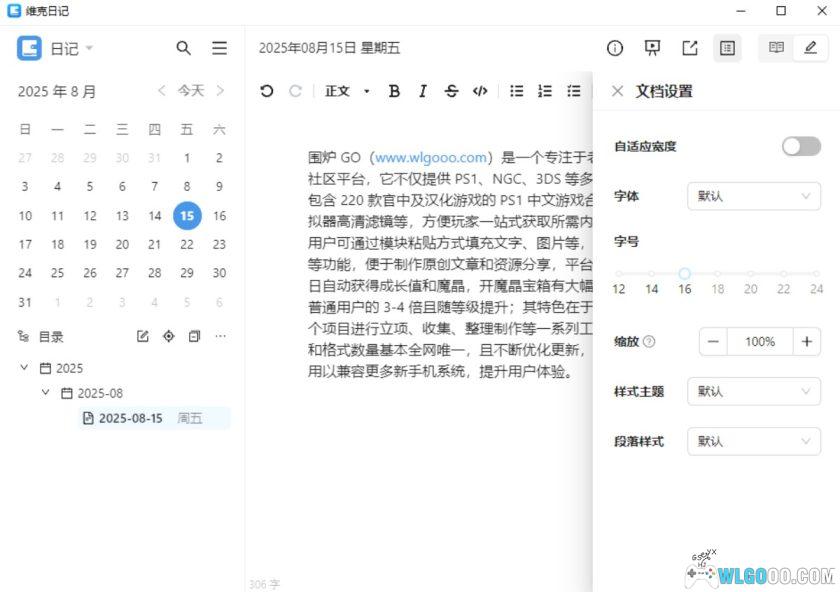Start presentation mode icon
Screen dimensions: 840x592
point(652,47)
